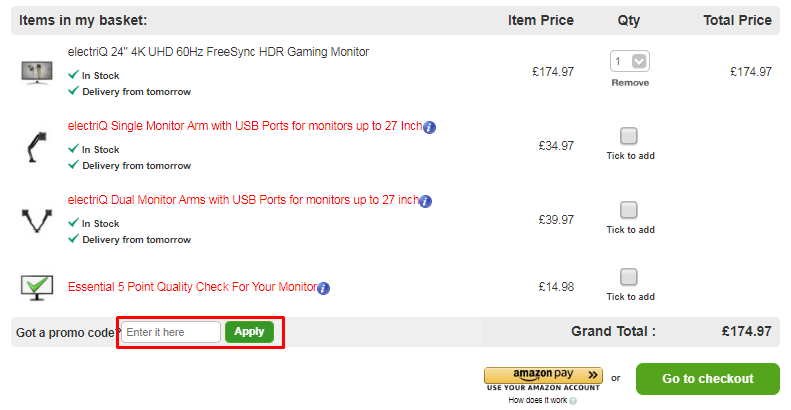Tick checkbox to add 5 Point Quality Check
This screenshot has height=410, width=791.
click(629, 277)
